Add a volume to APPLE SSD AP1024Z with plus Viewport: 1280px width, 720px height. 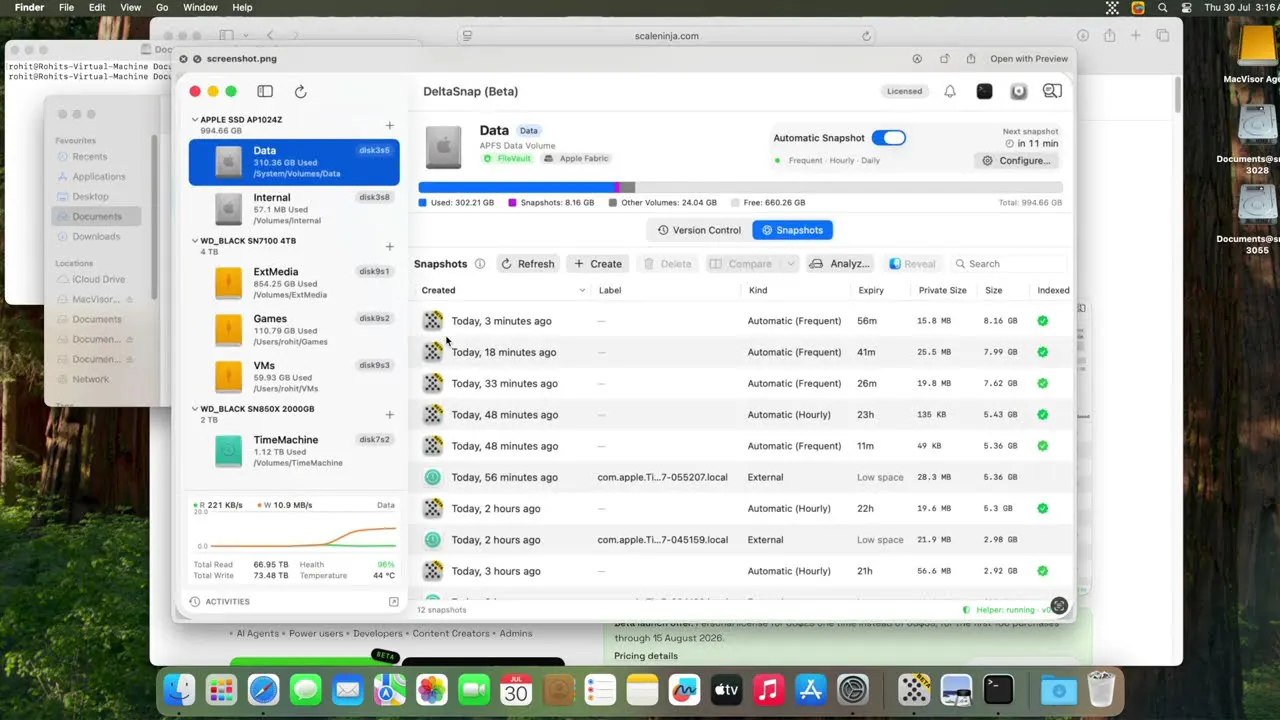[x=390, y=126]
